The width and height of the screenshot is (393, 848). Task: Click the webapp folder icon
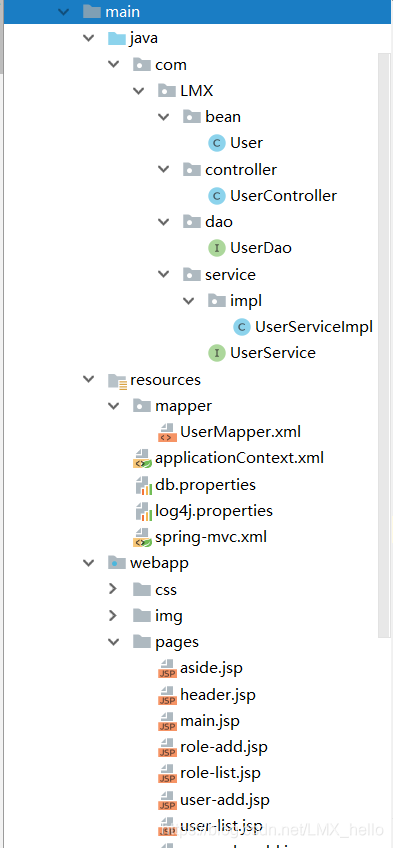click(117, 563)
